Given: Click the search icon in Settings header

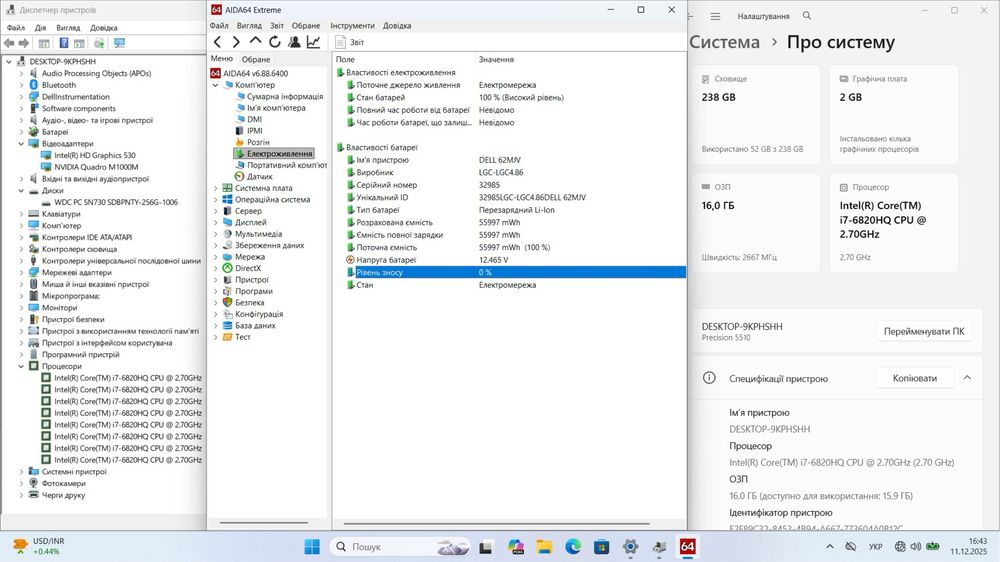Looking at the screenshot, I should tap(807, 15).
